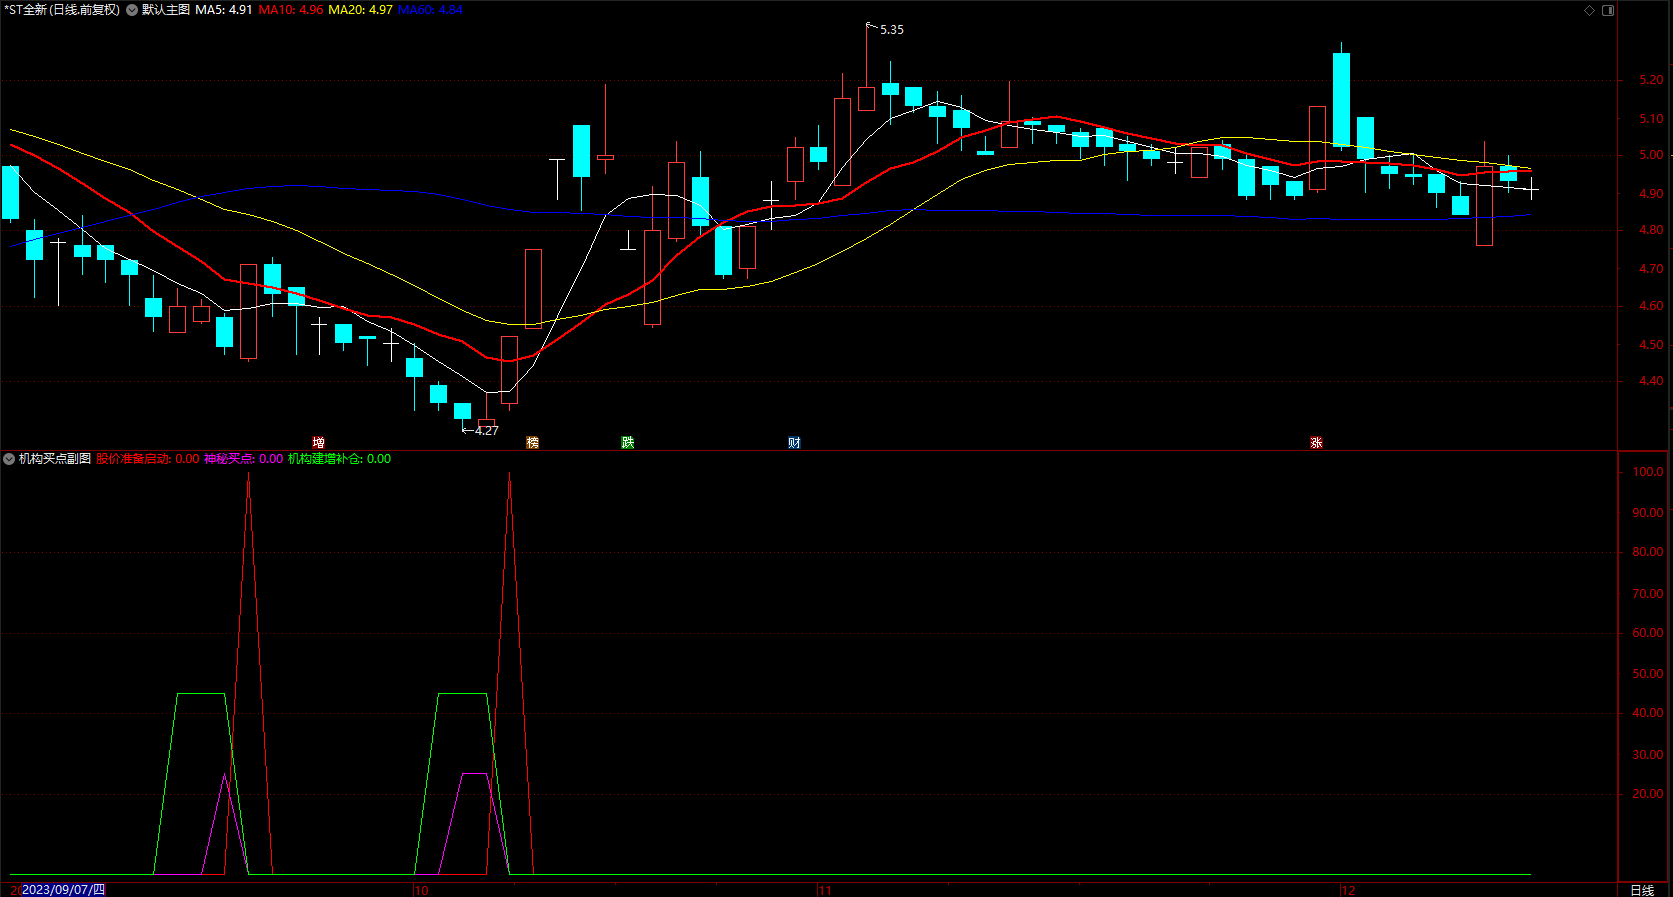Click the *ST全新 (日线.前复权) title
The width and height of the screenshot is (1673, 897).
coord(62,10)
